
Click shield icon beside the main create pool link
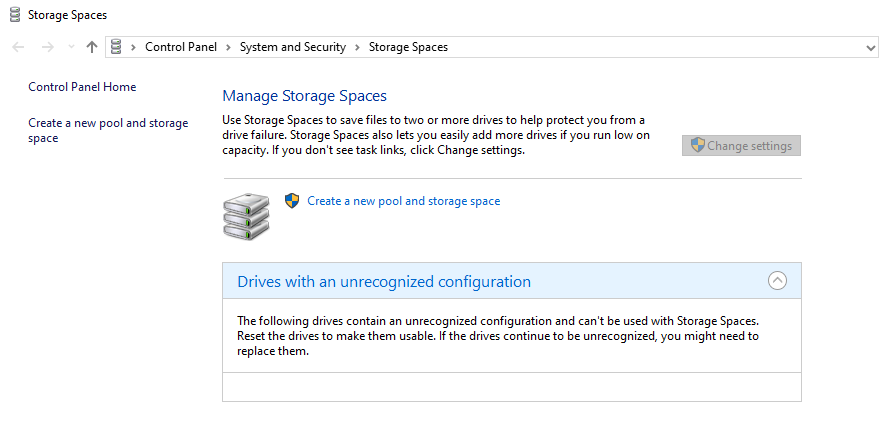tap(292, 201)
